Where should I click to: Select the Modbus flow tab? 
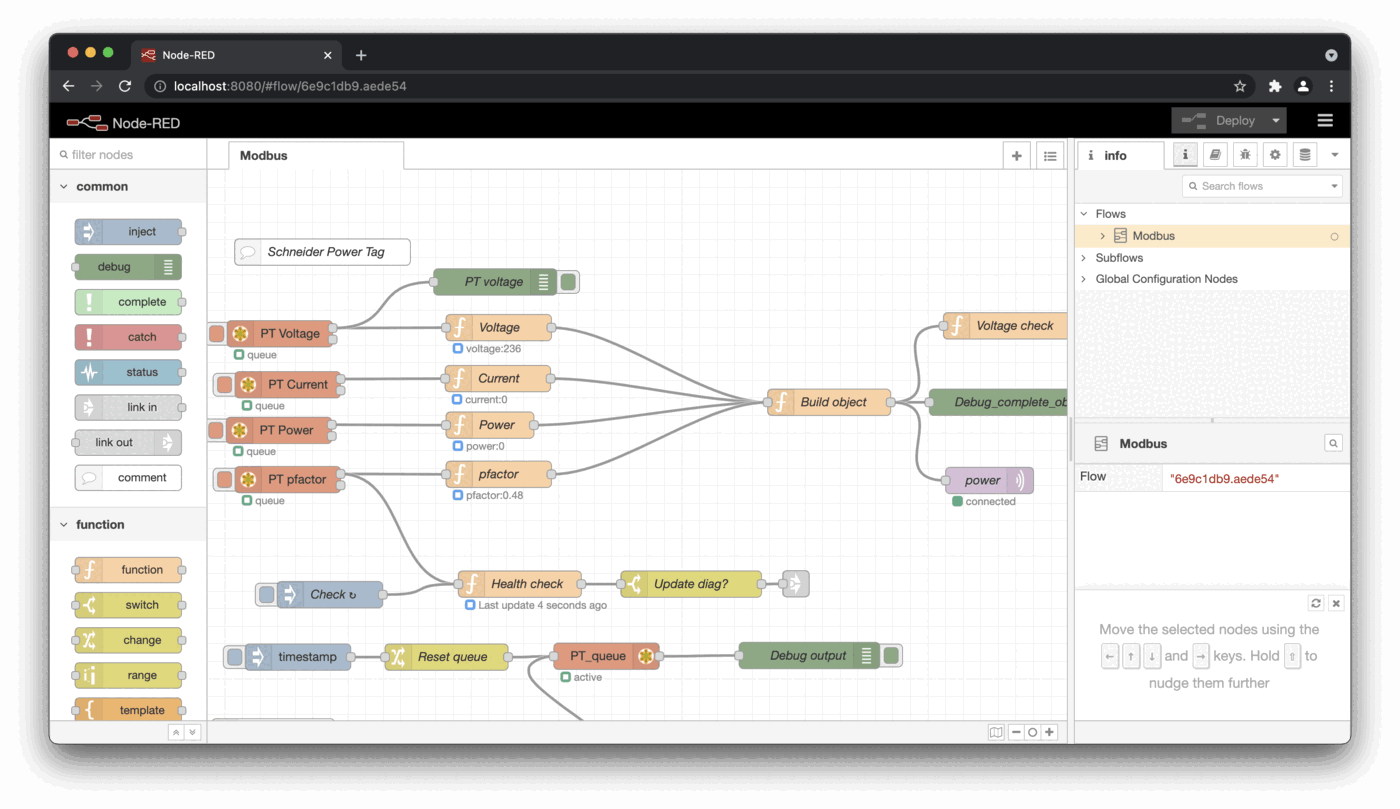pos(264,156)
